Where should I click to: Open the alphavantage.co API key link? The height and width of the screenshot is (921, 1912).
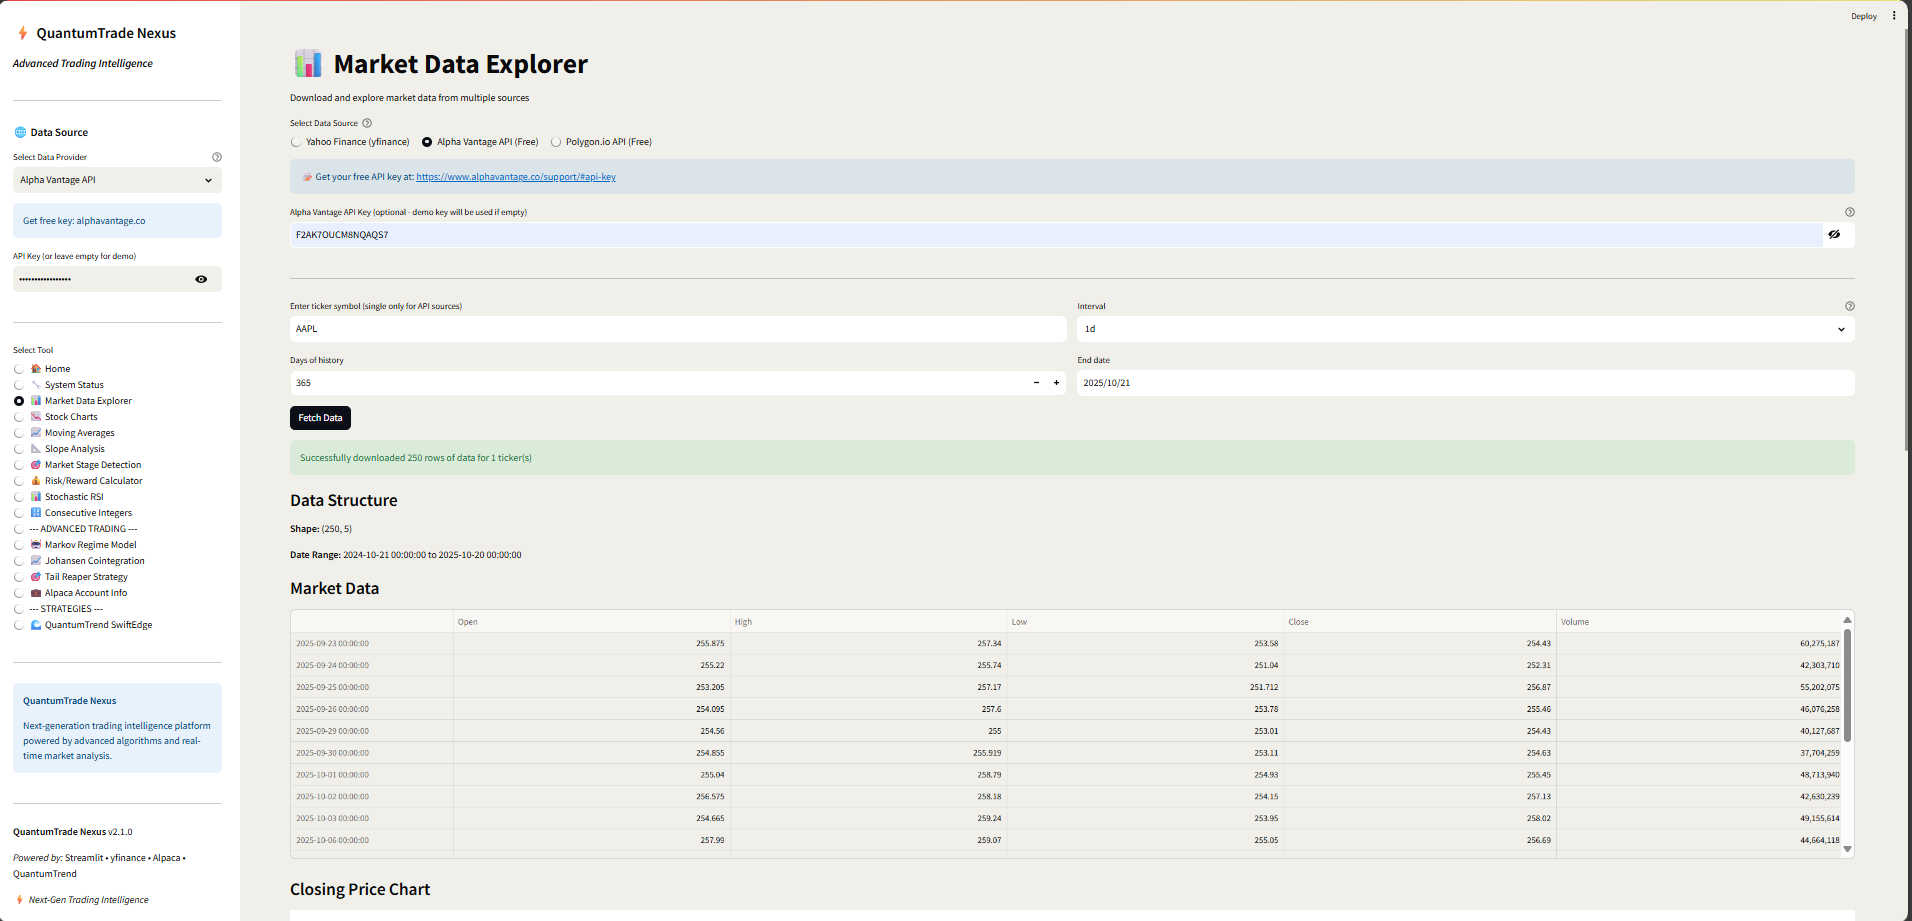coord(516,177)
